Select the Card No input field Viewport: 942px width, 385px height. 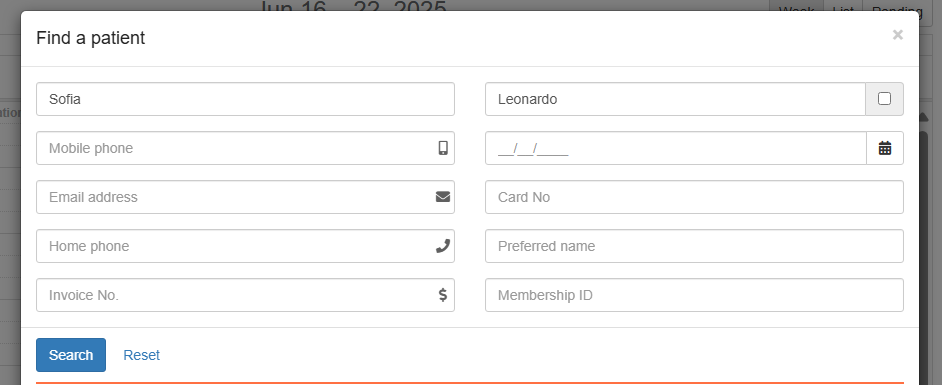(694, 197)
